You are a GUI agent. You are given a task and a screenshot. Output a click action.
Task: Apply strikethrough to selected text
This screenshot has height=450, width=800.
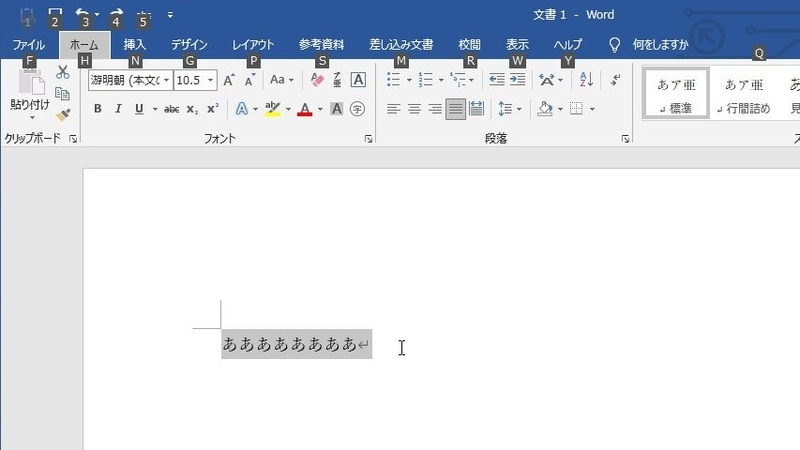pos(171,109)
